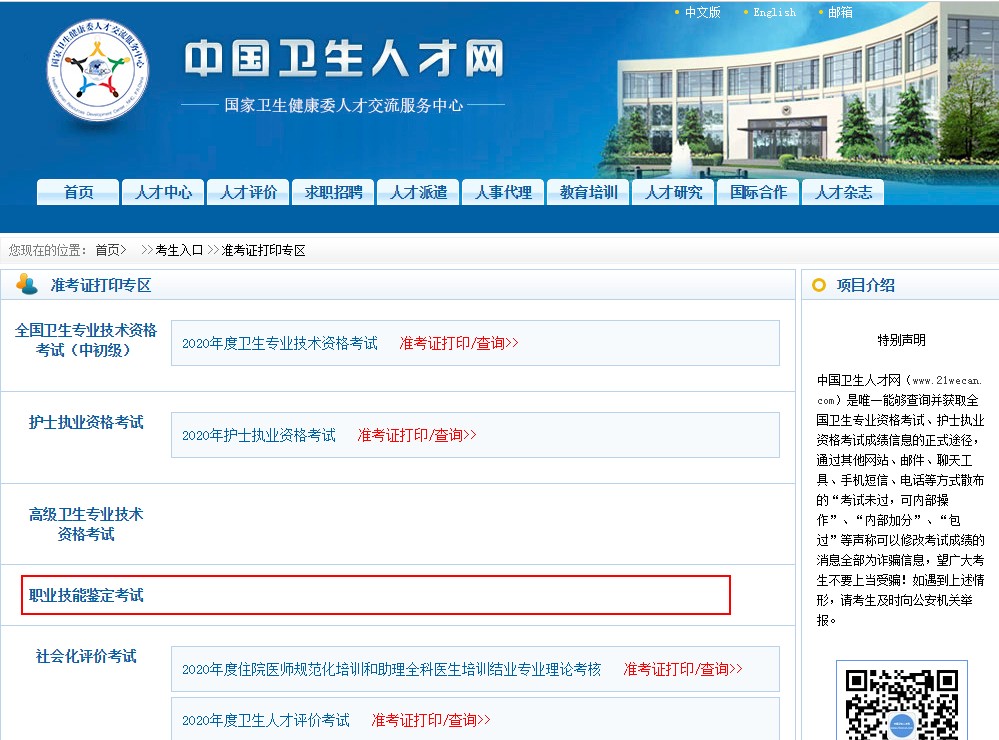Open the 邮箱 mailbox link
Screen dimensions: 999x740
tap(840, 12)
